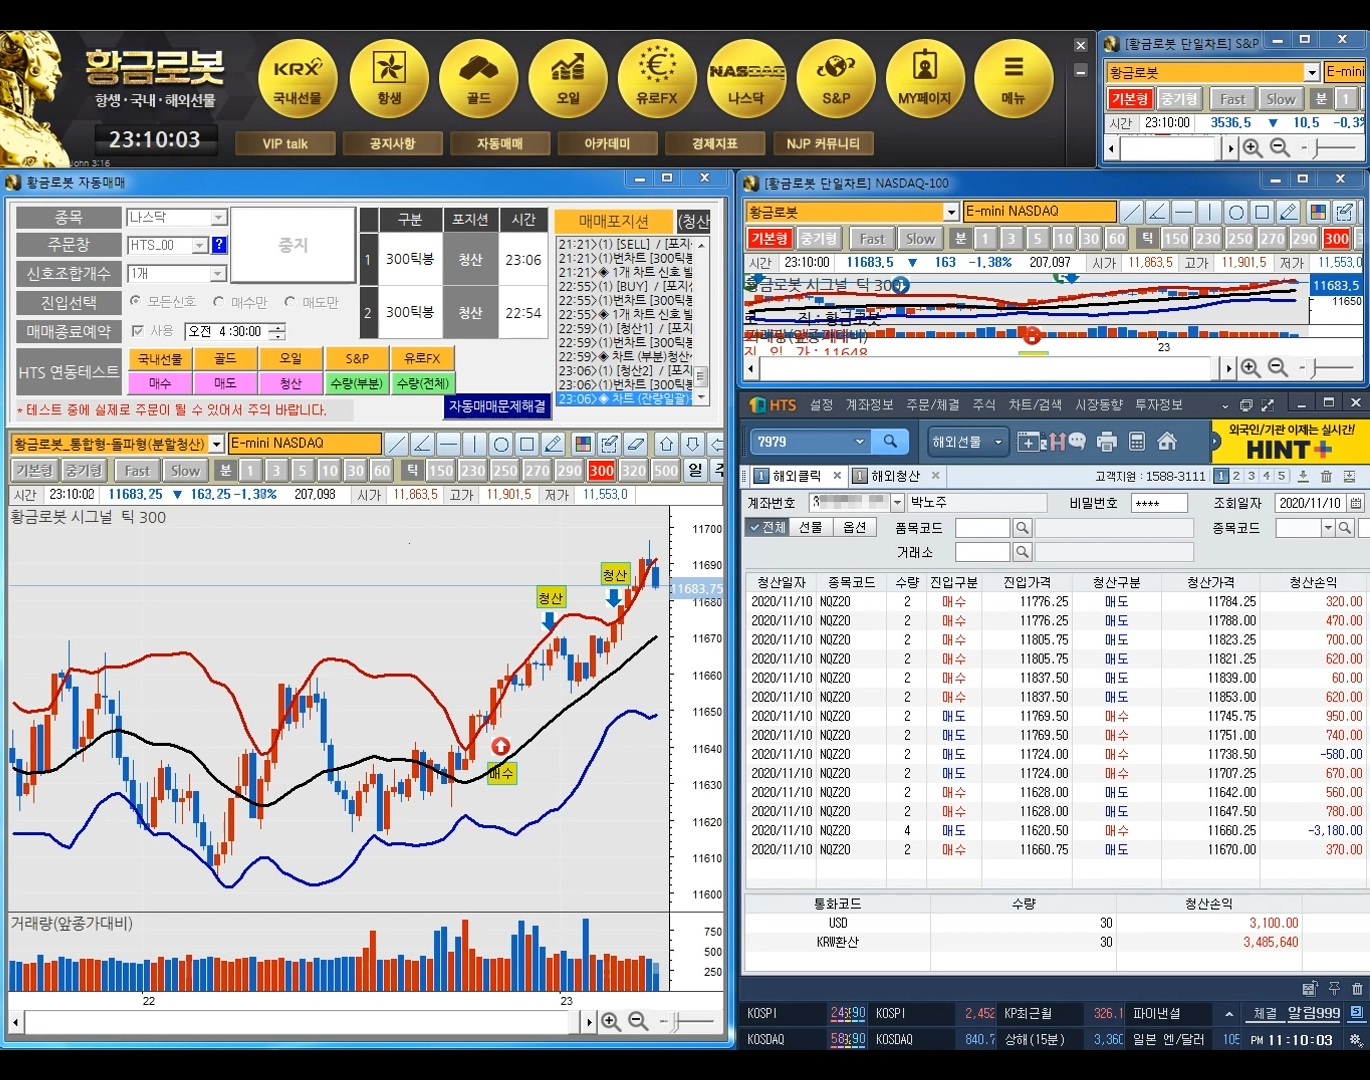Image resolution: width=1370 pixels, height=1080 pixels.
Task: Expand the 황금로봇_통합형-돌파형 strategy dropdown
Action: [217, 444]
